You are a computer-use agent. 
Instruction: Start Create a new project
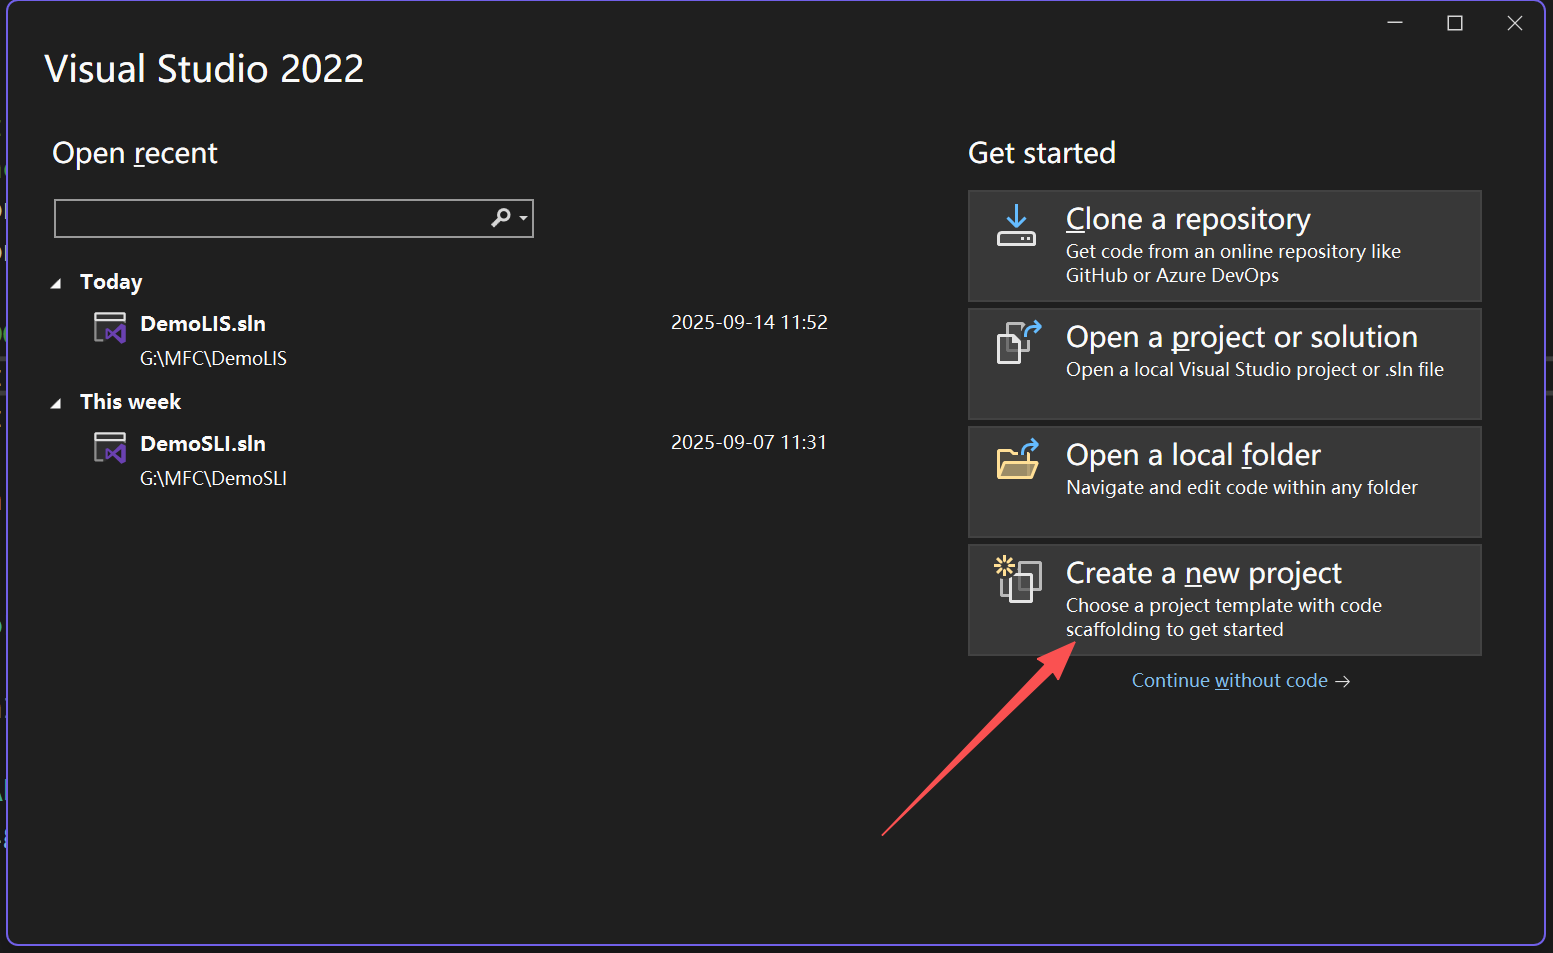pyautogui.click(x=1224, y=600)
